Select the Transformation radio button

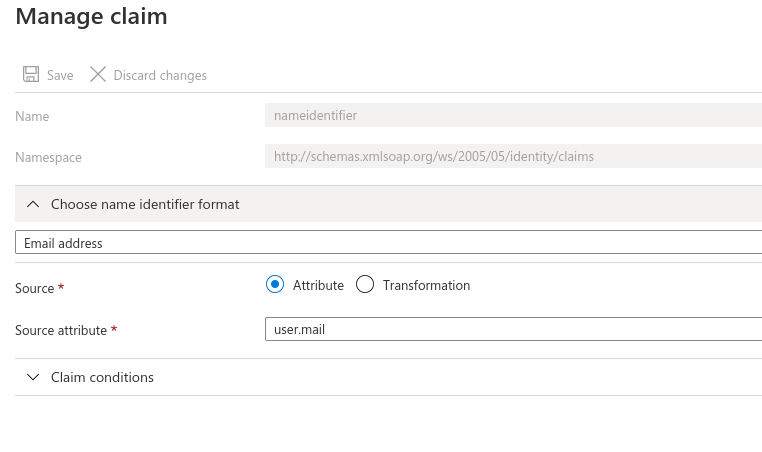(x=365, y=285)
